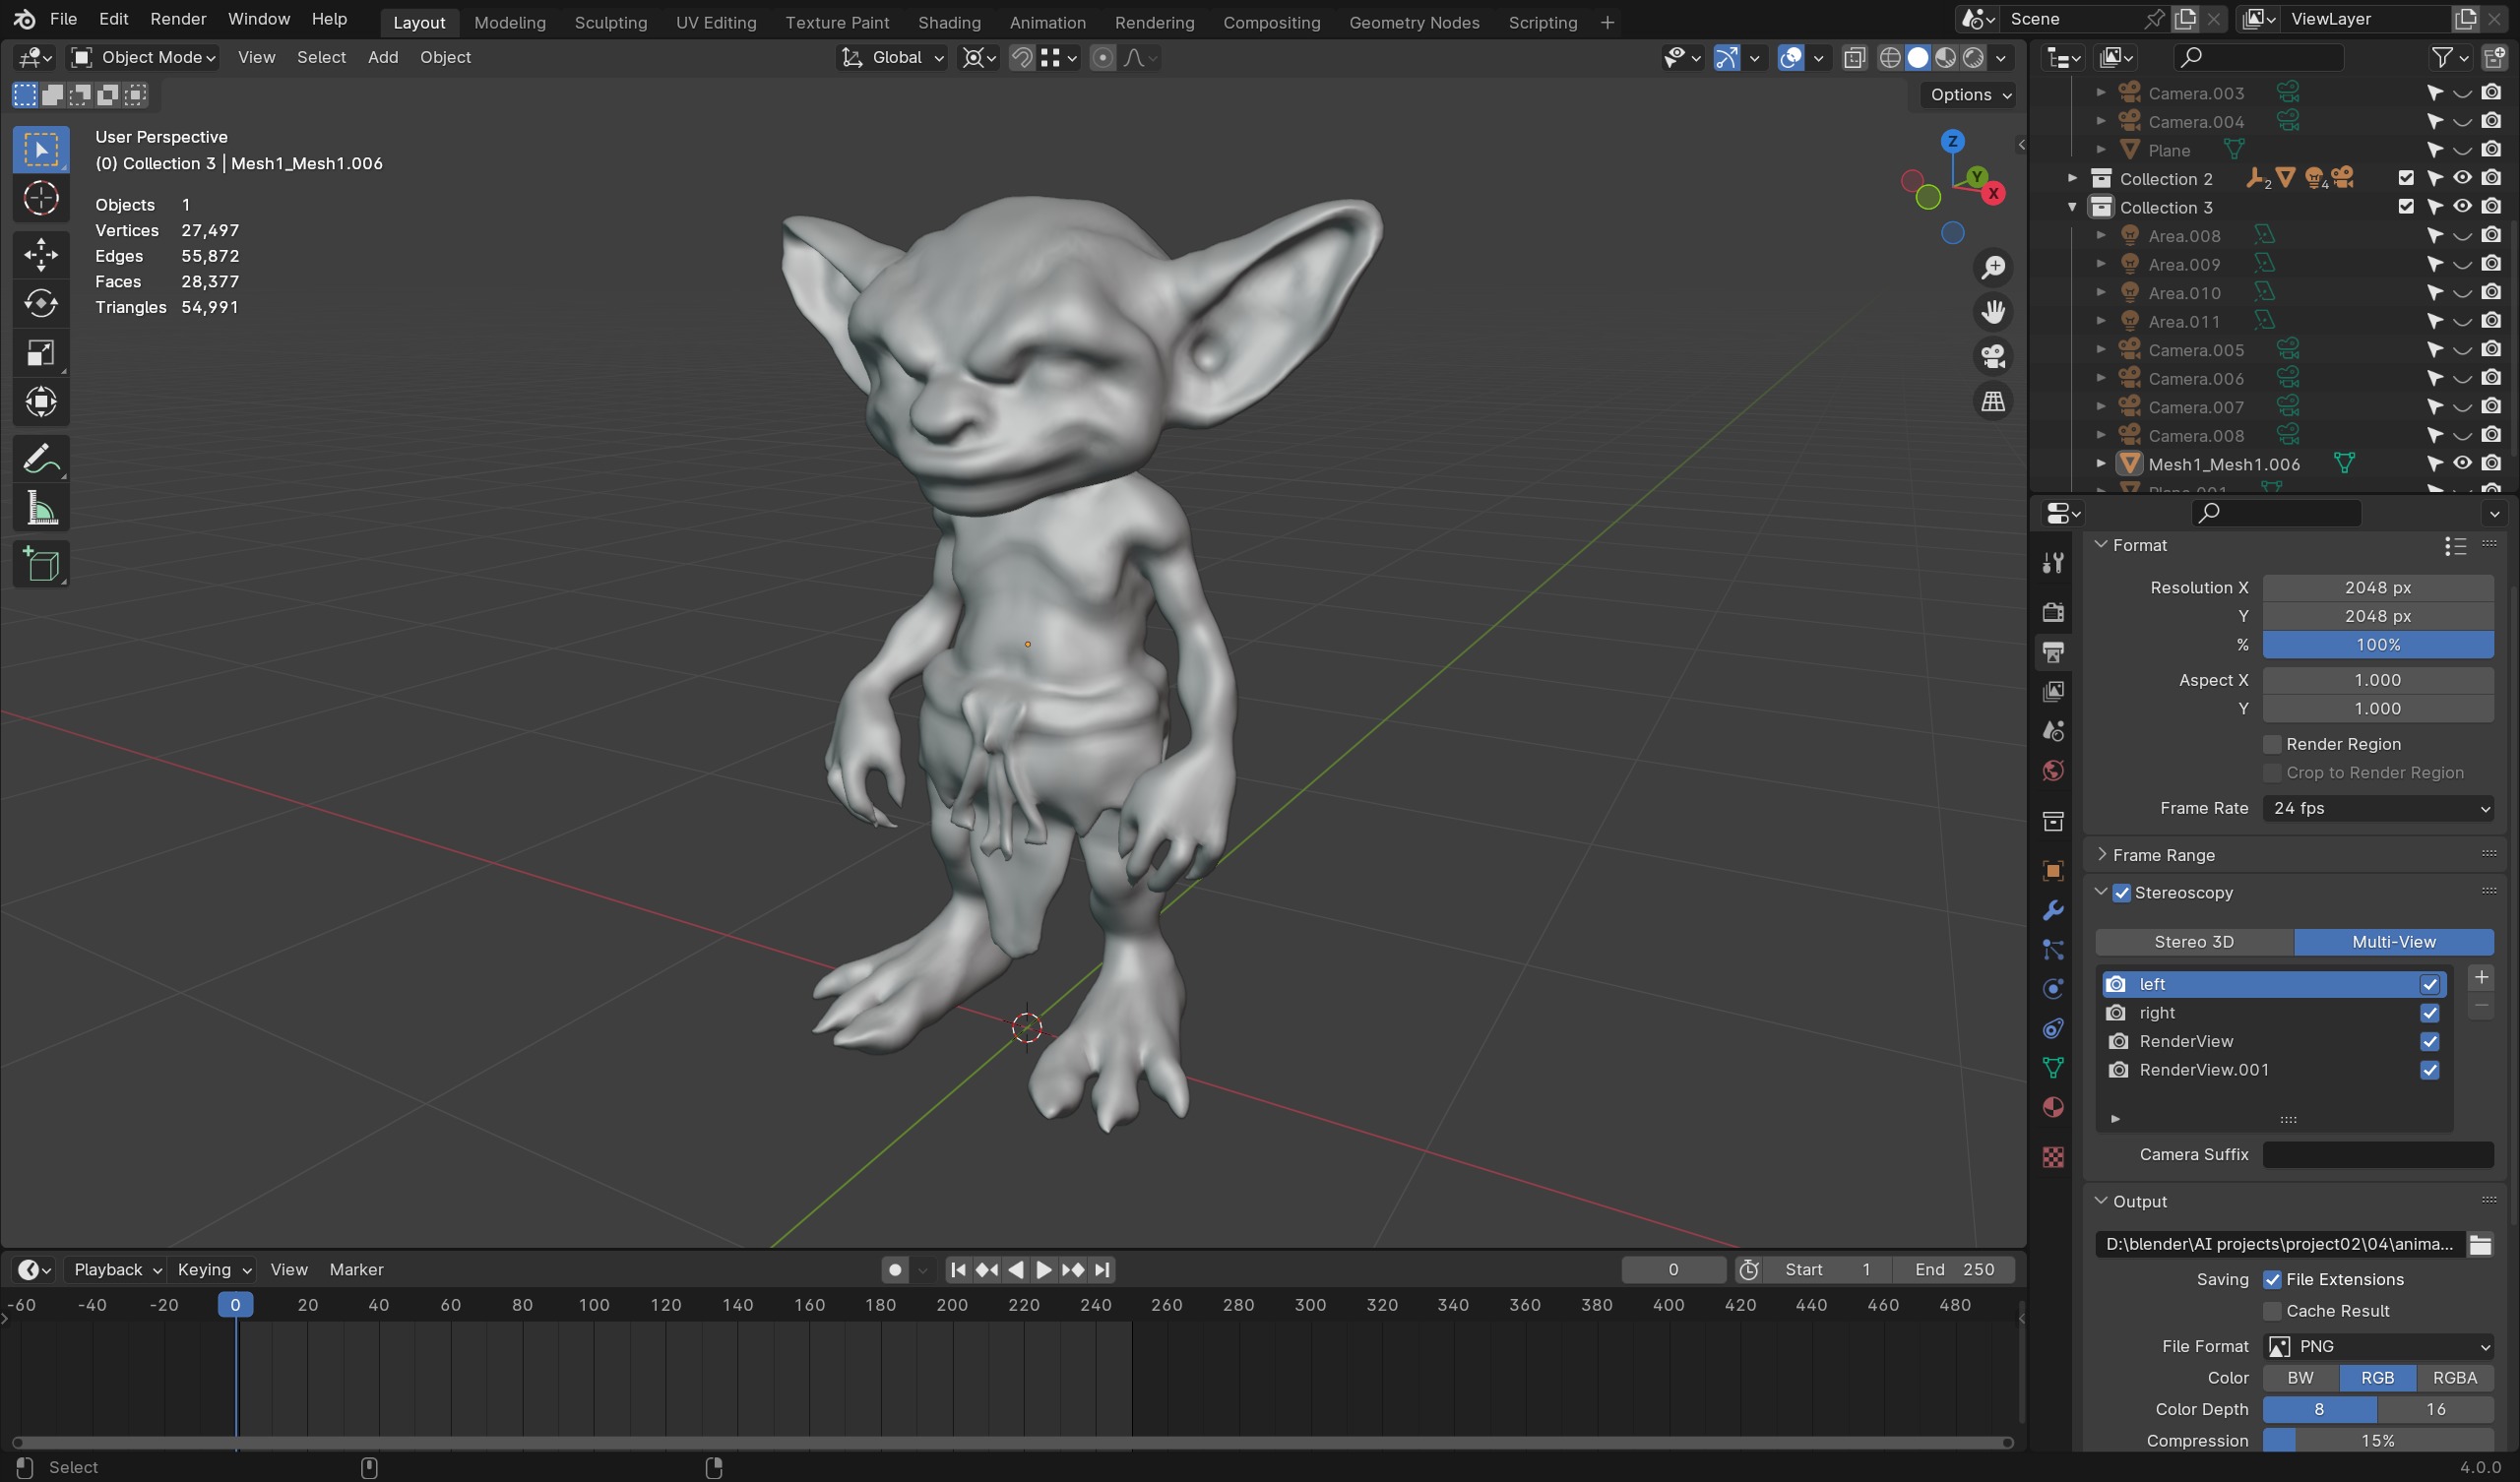Disable the right view checkbox
Screen dimensions: 2520x1482
pyautogui.click(x=2430, y=1013)
